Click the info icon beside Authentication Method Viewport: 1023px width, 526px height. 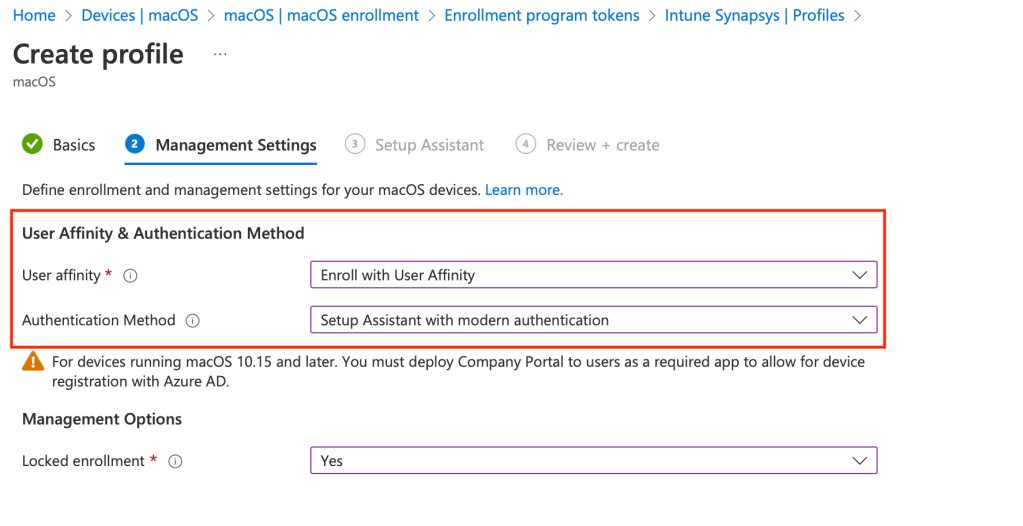[193, 321]
